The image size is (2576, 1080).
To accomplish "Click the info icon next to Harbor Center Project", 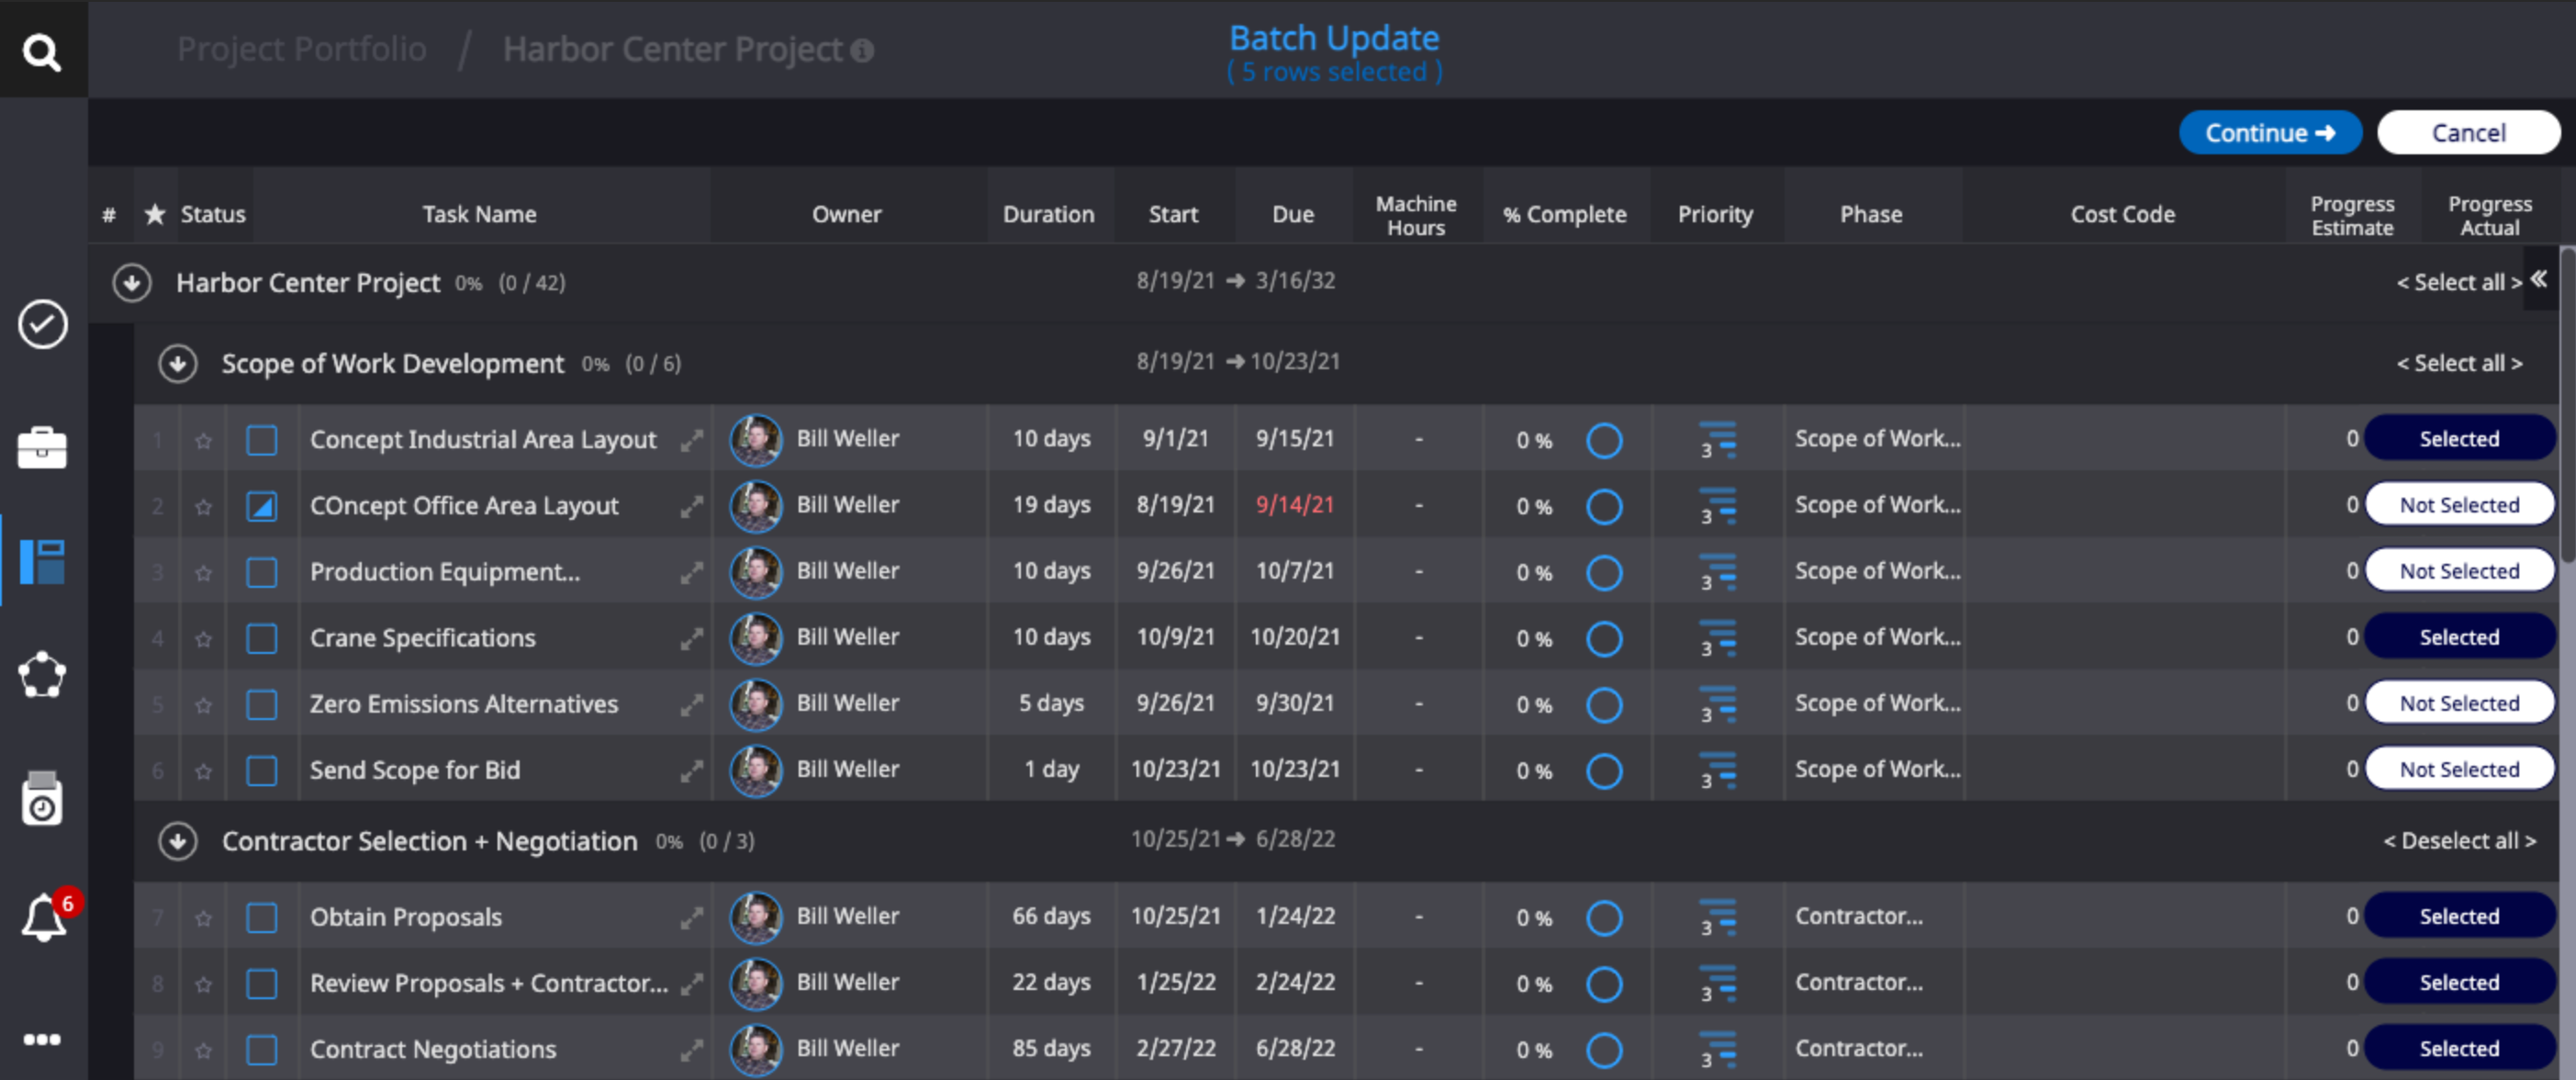I will [862, 50].
